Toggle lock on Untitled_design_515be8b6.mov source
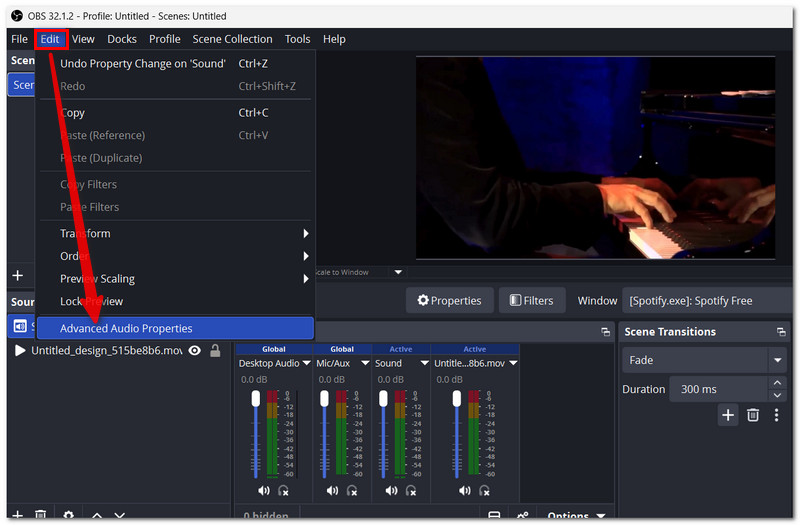 (215, 351)
